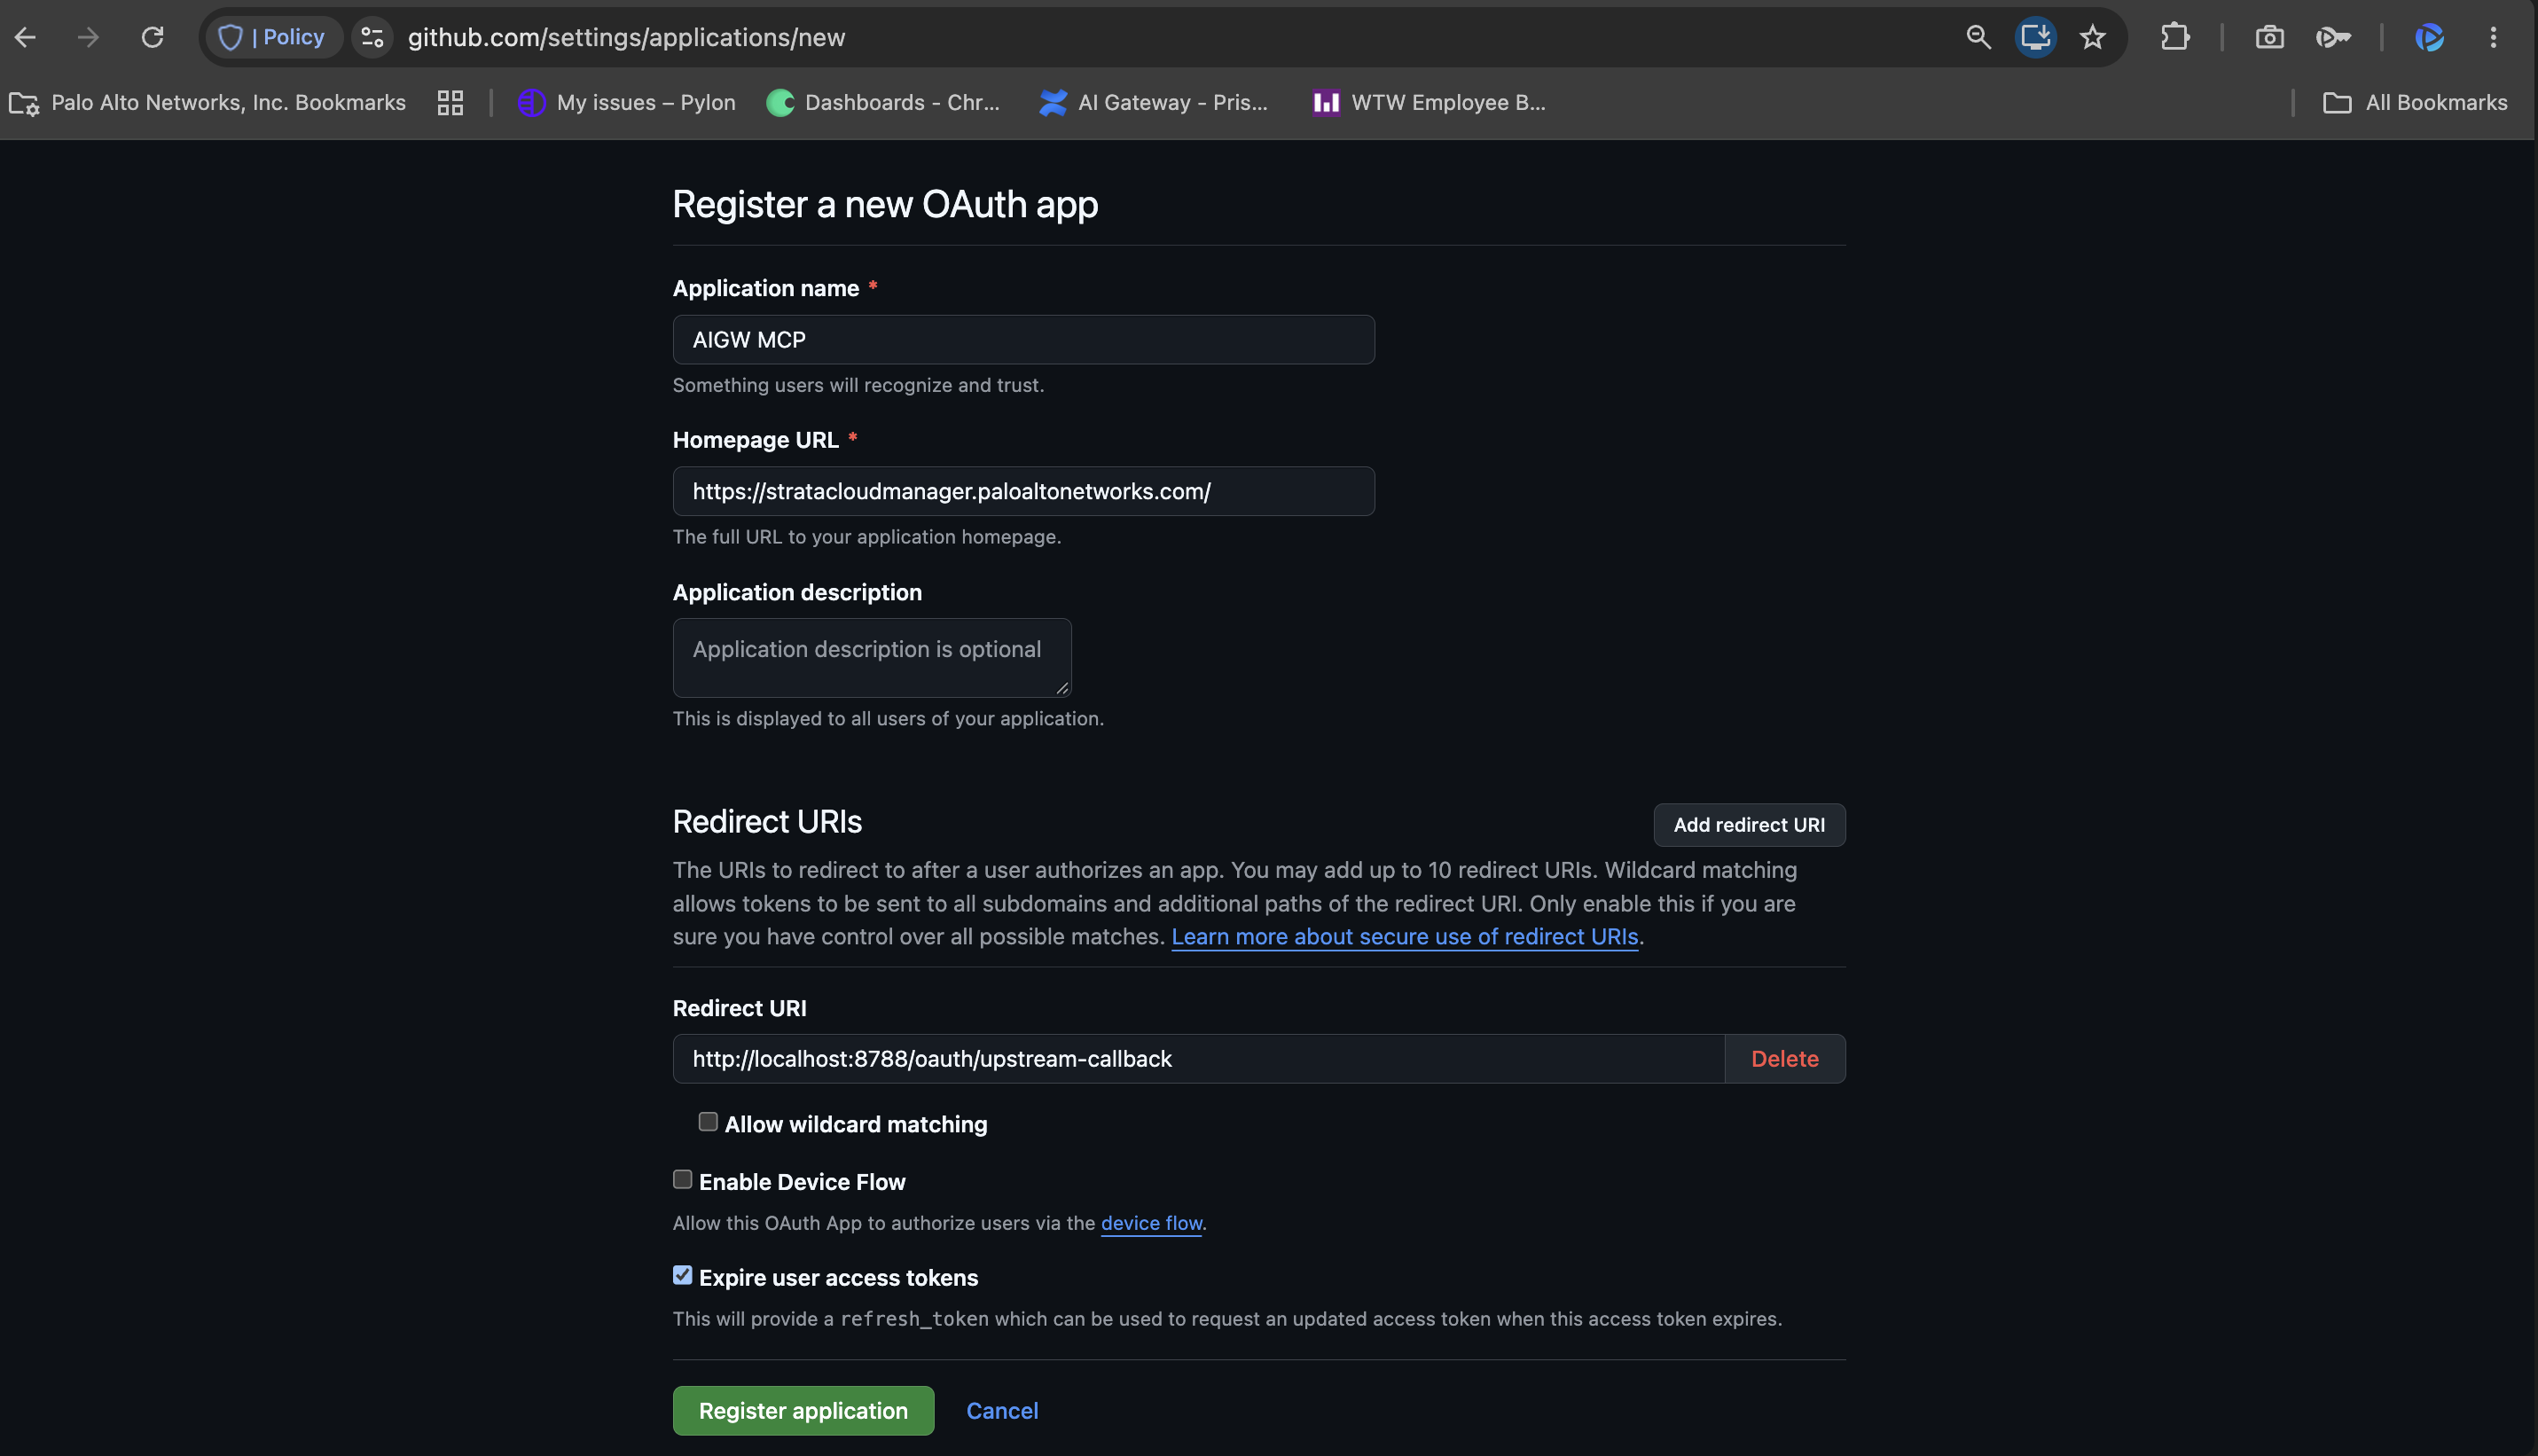This screenshot has height=1456, width=2538.
Task: Click the key password manager icon
Action: click(x=2332, y=37)
